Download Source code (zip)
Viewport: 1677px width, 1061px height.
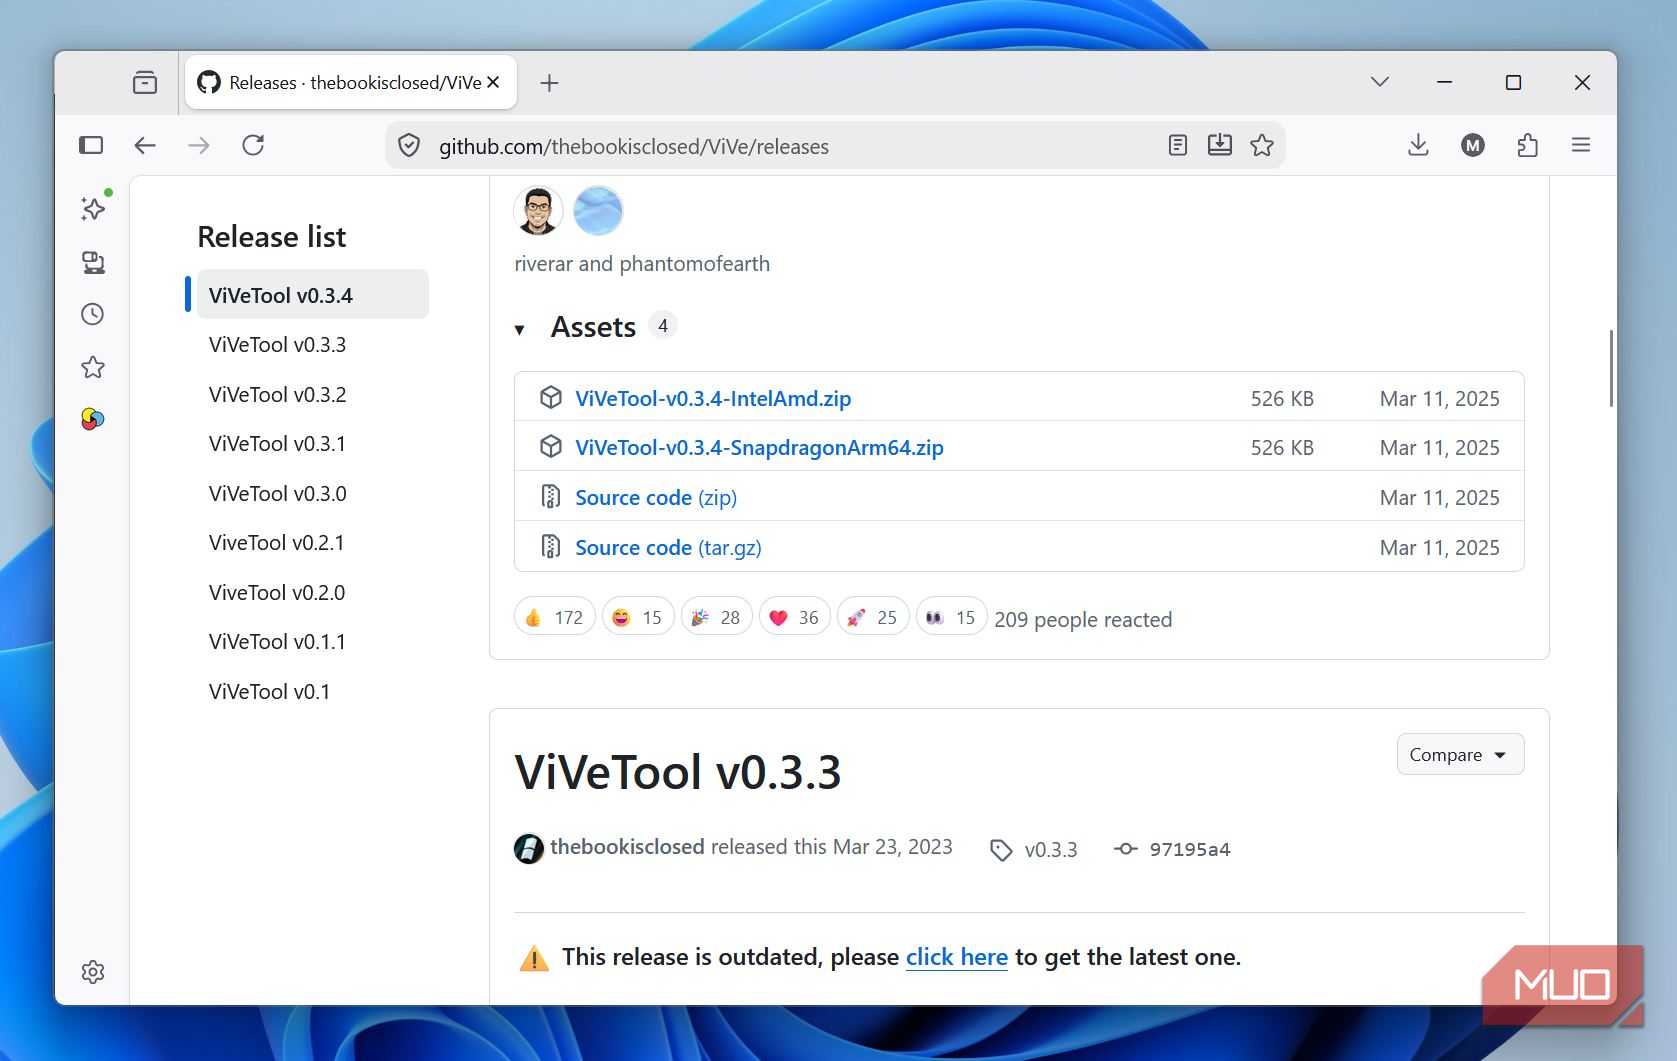point(656,498)
